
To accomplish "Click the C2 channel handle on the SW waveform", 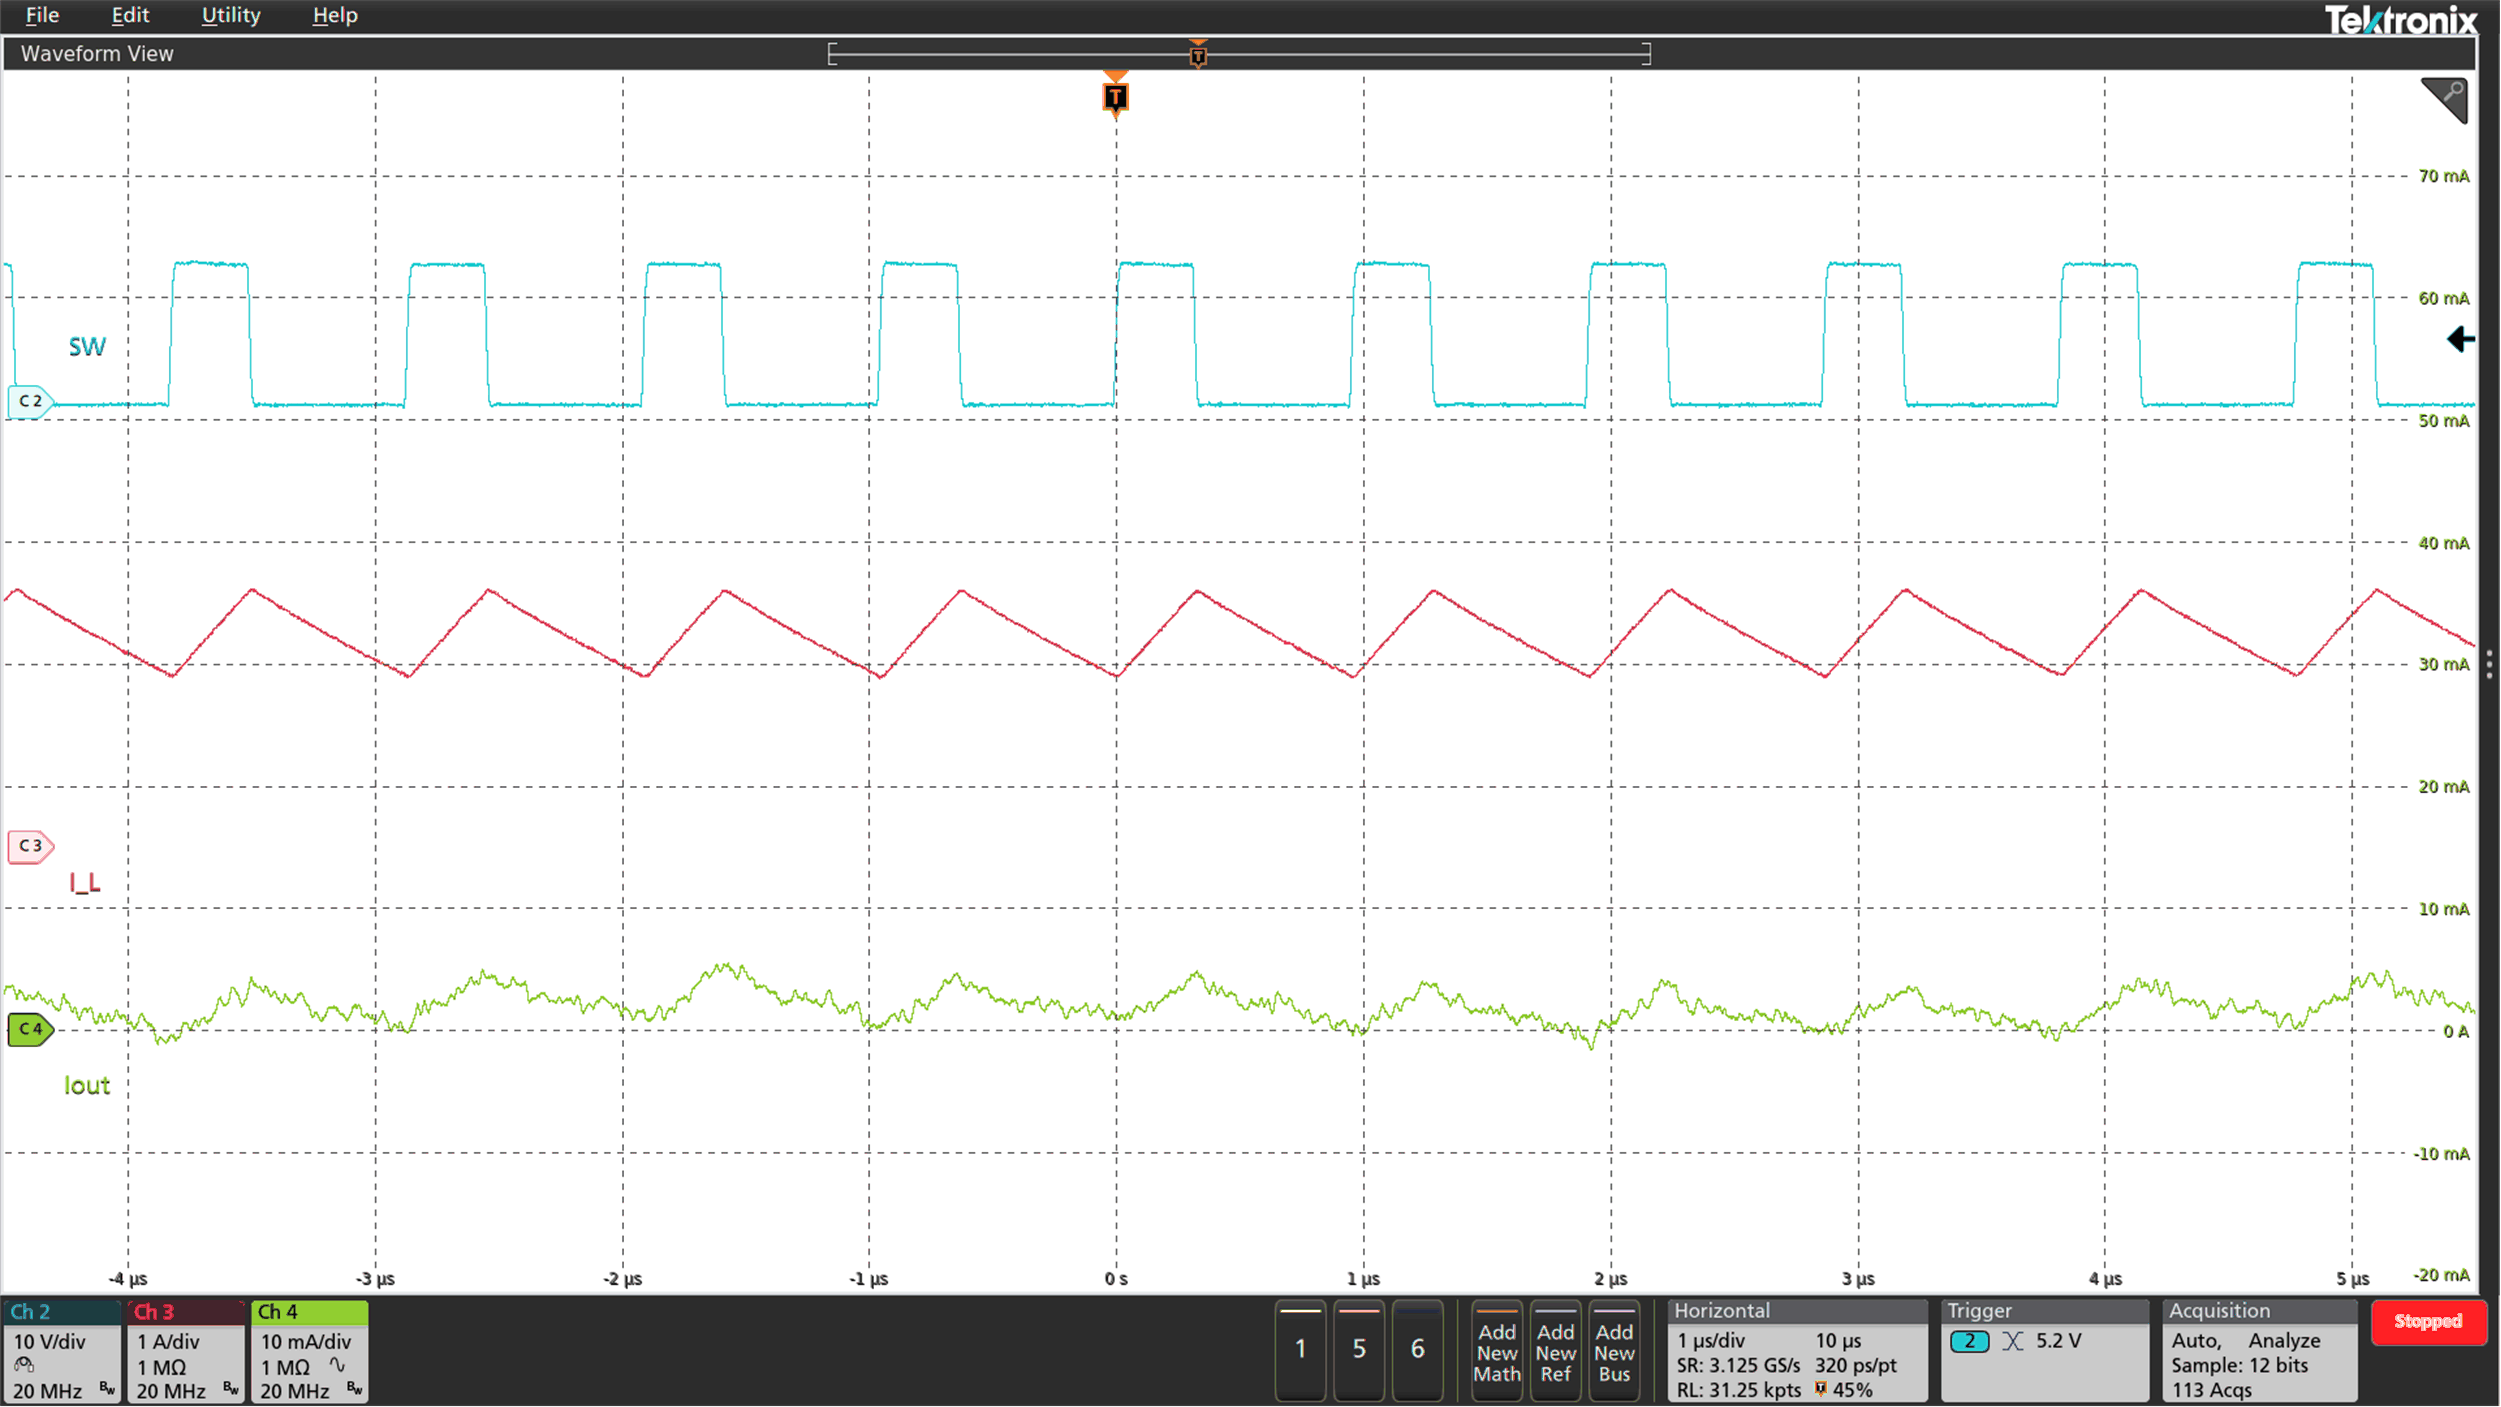I will click(x=28, y=400).
